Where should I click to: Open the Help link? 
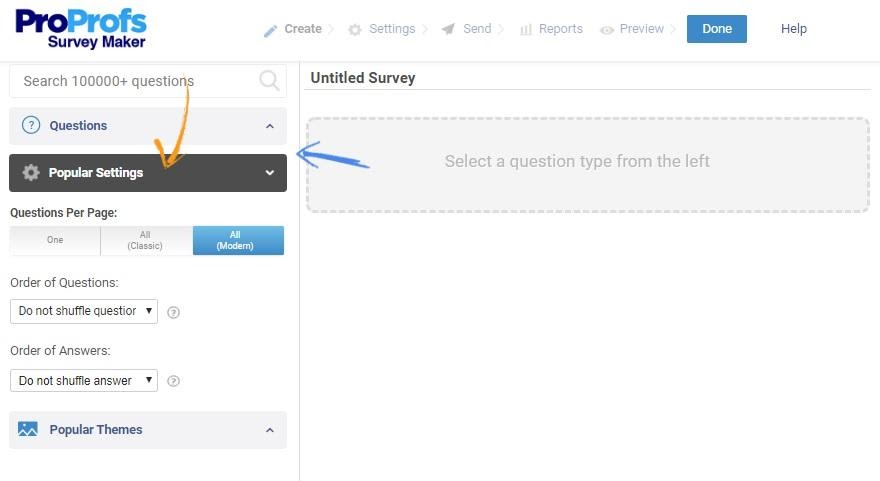(x=794, y=29)
